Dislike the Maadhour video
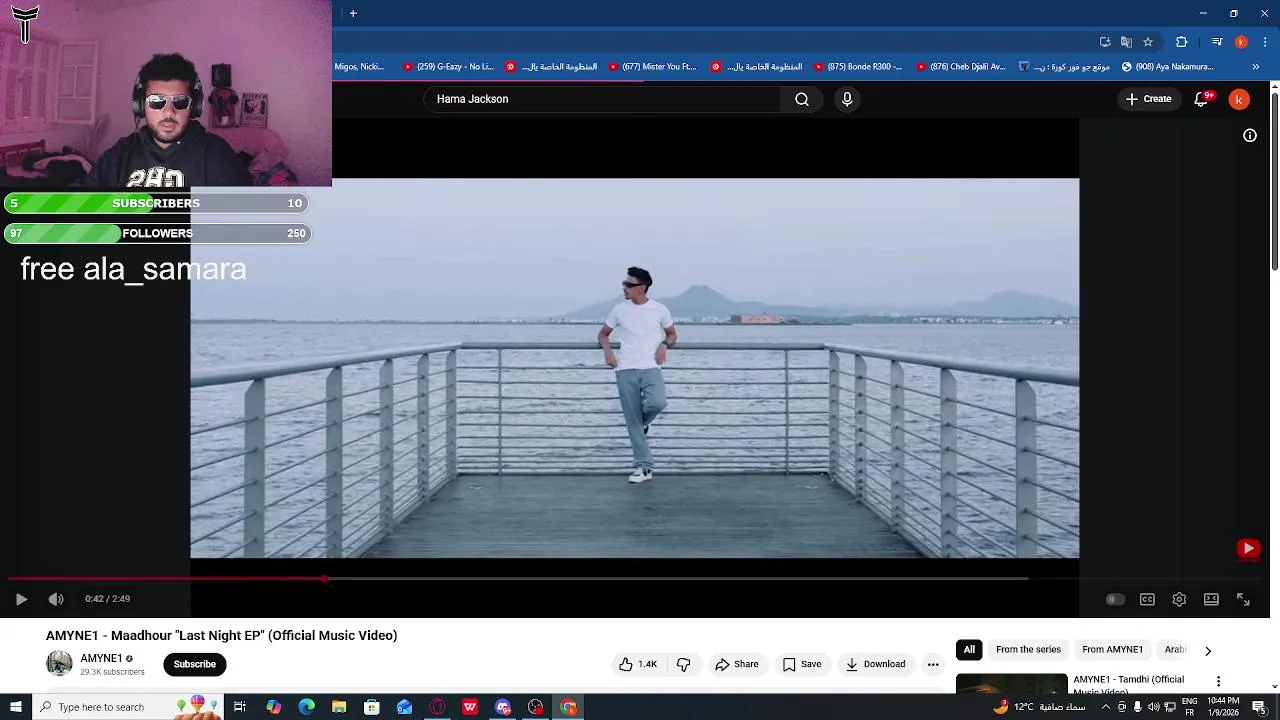The width and height of the screenshot is (1280, 720). [x=684, y=664]
